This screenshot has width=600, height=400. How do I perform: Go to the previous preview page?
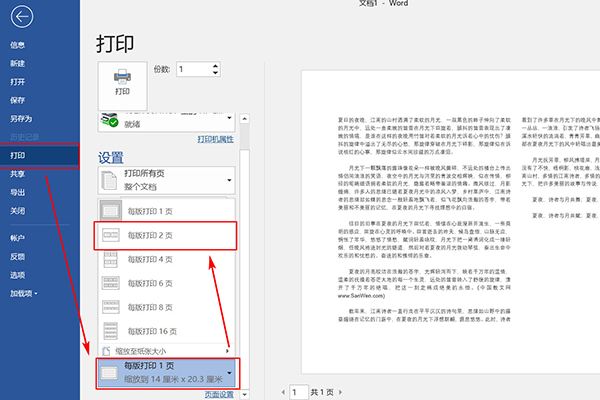coord(283,392)
